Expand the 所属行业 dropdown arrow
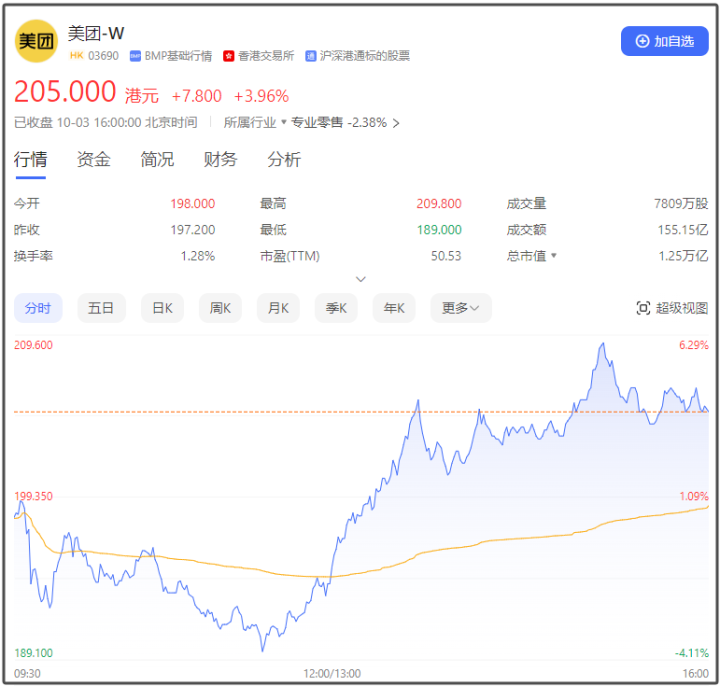Screen dimensions: 720x686 [x=284, y=122]
